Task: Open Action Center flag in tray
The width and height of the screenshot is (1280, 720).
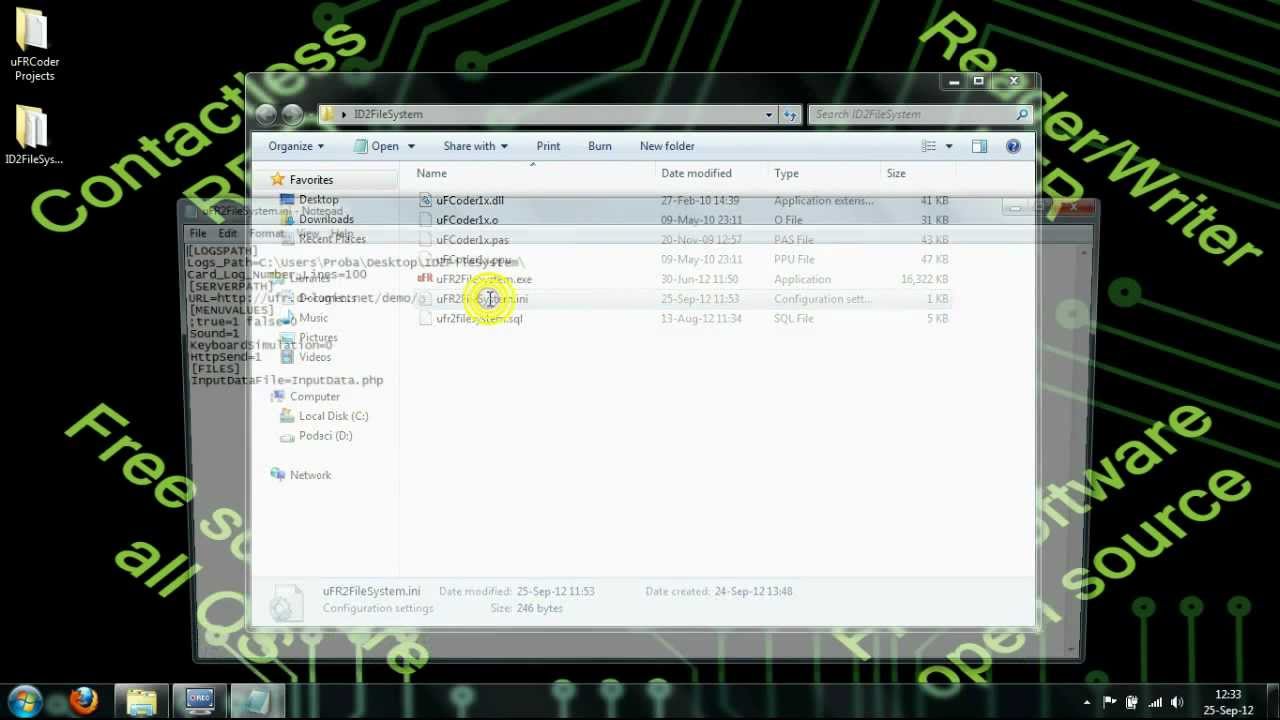Action: pyautogui.click(x=1110, y=702)
